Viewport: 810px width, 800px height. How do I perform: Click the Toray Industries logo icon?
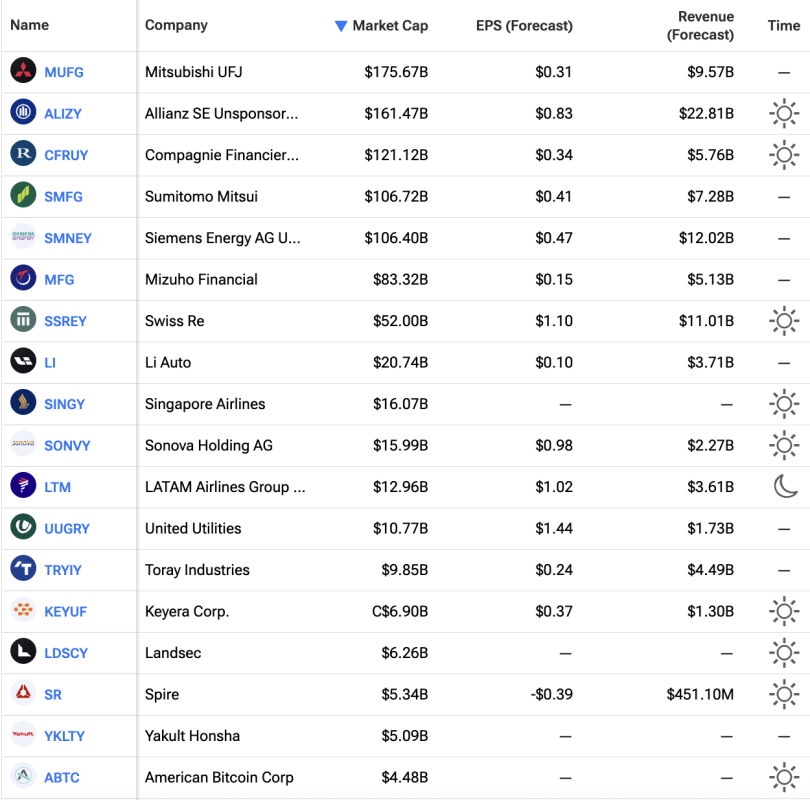tap(23, 569)
